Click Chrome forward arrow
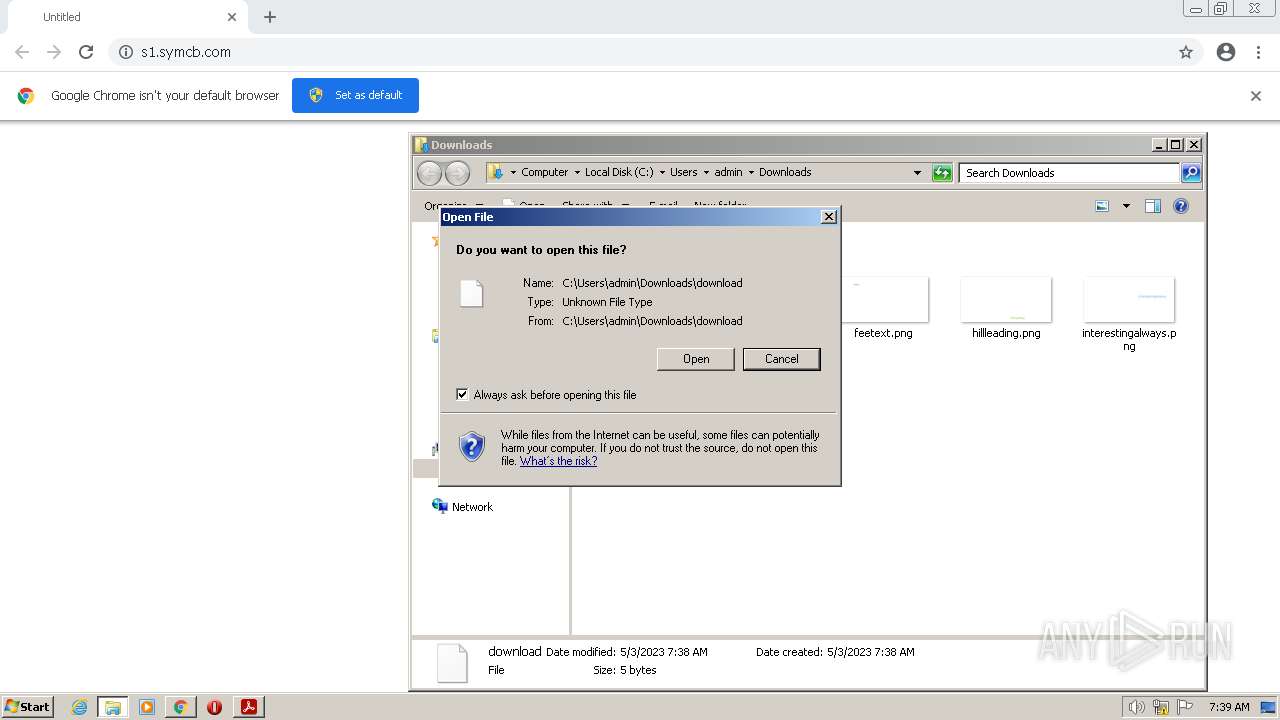The width and height of the screenshot is (1280, 720). 54,52
